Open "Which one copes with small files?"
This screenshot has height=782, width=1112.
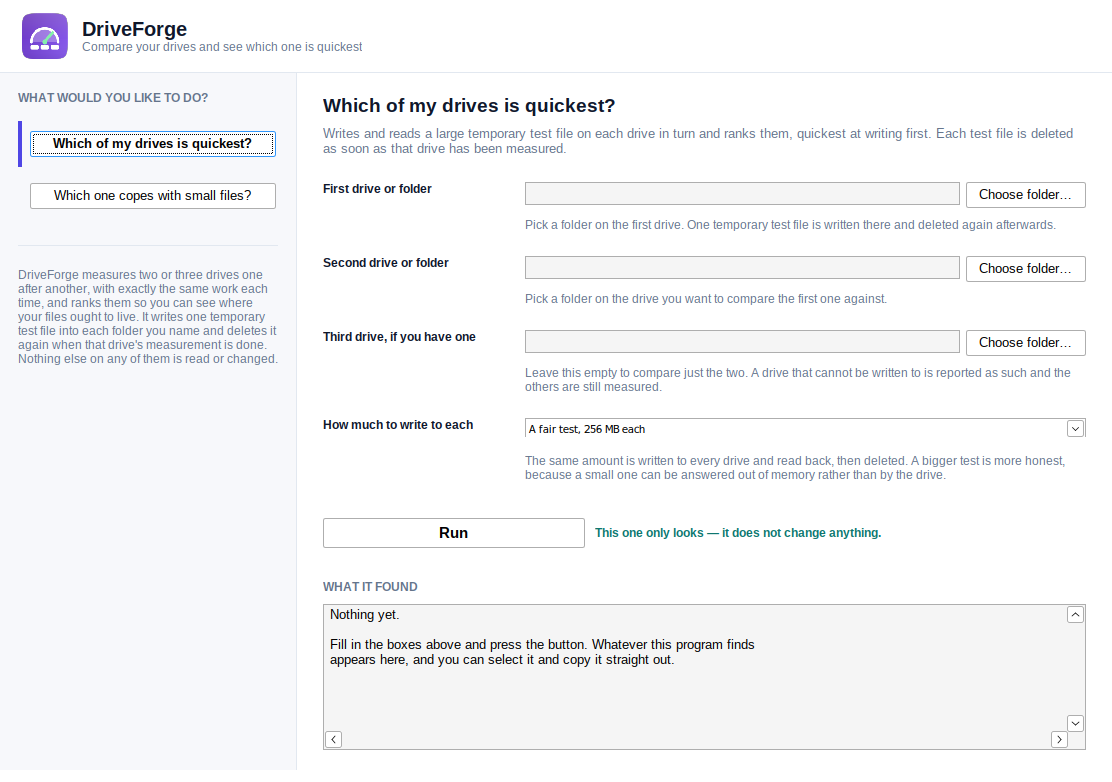click(152, 196)
